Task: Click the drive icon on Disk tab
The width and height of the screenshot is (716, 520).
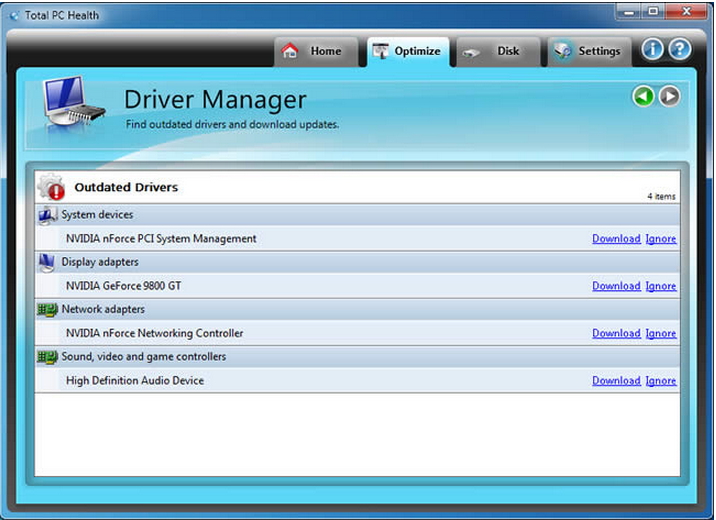Action: click(471, 53)
